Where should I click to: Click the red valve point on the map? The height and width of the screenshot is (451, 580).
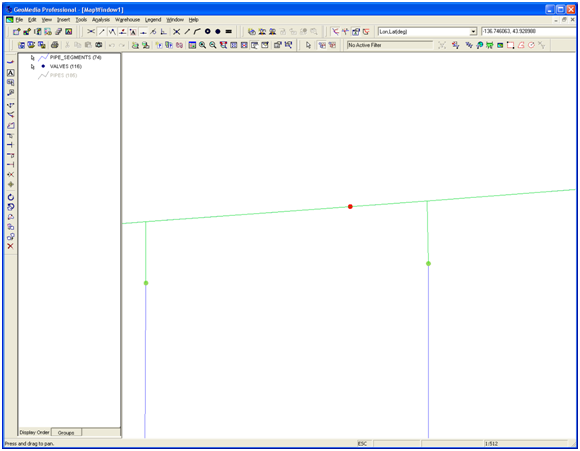[x=350, y=206]
